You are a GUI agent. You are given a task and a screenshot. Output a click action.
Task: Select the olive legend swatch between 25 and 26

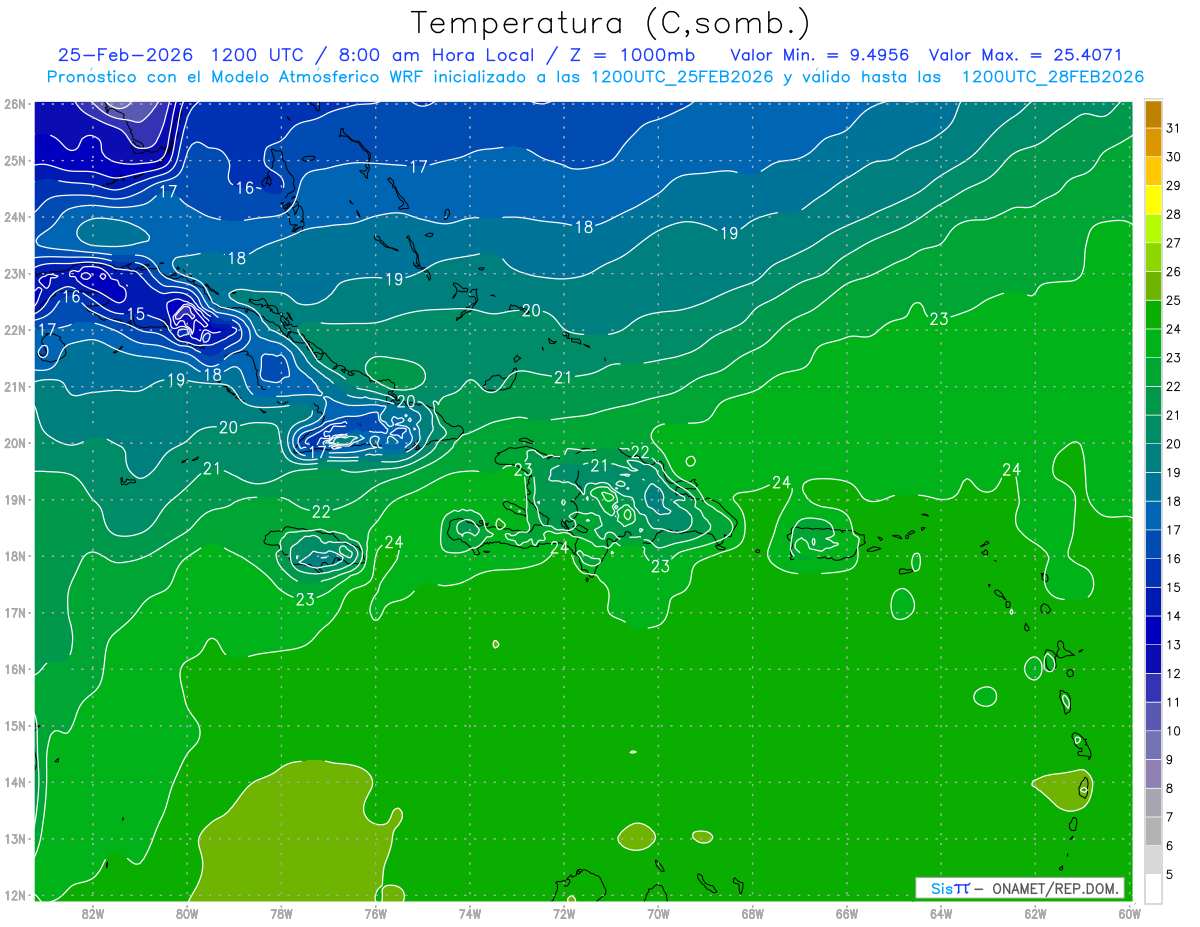(x=1153, y=286)
